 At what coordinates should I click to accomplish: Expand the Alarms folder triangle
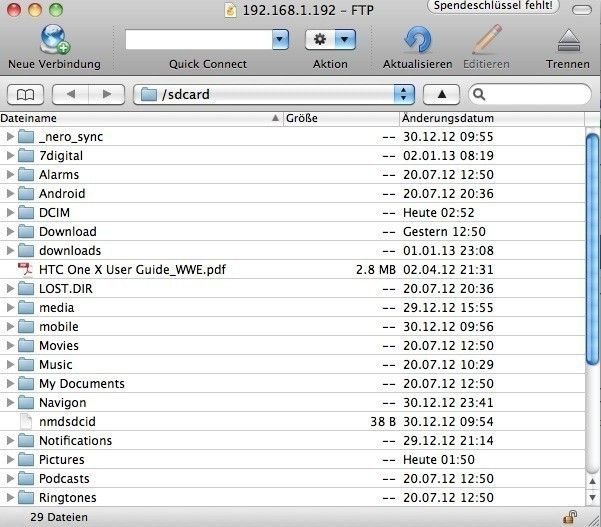coord(10,174)
